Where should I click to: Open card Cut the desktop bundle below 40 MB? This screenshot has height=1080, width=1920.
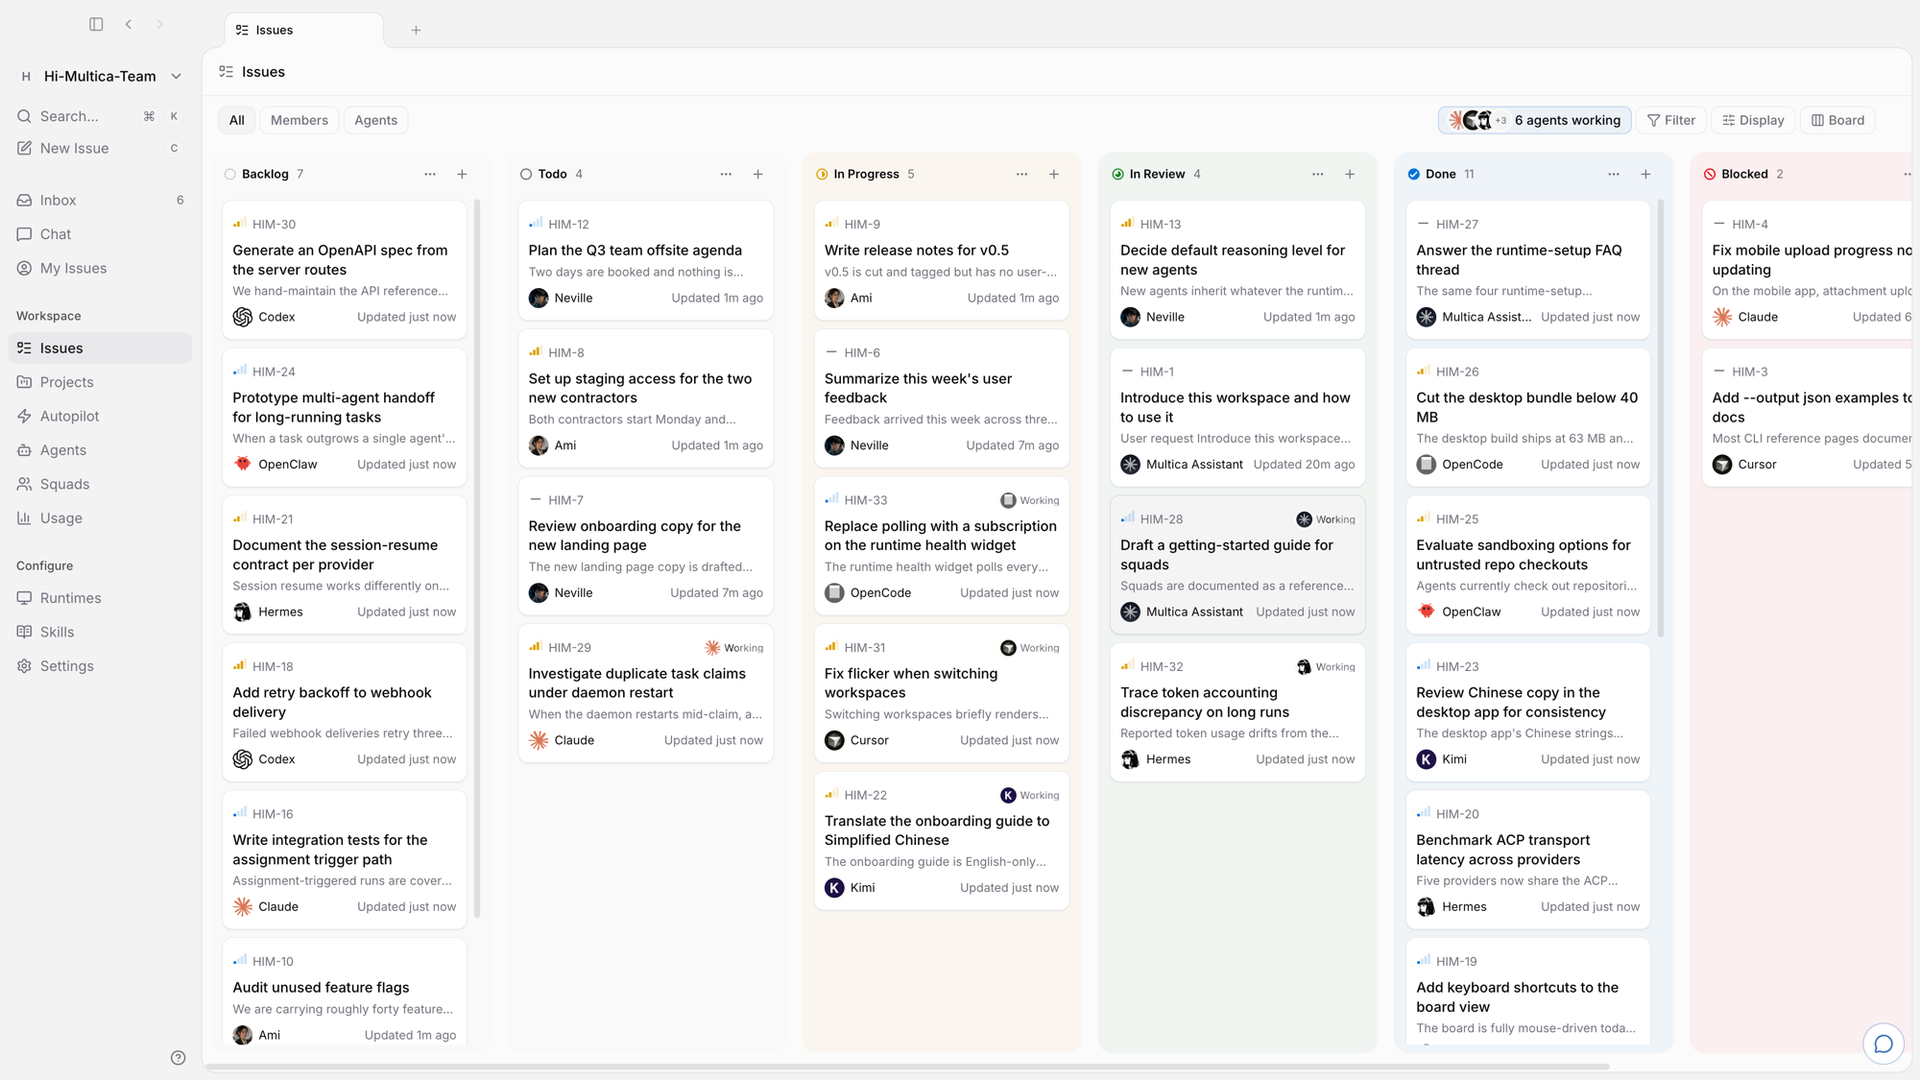tap(1528, 418)
